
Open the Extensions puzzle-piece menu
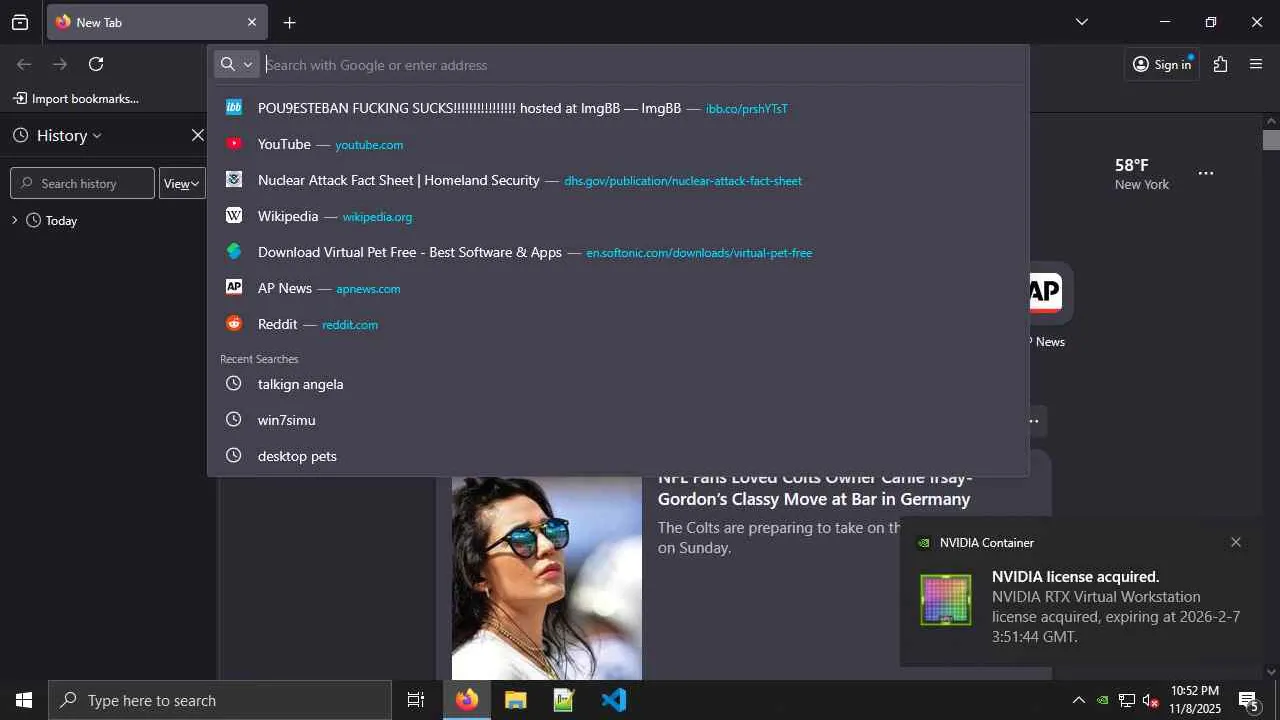(1220, 64)
